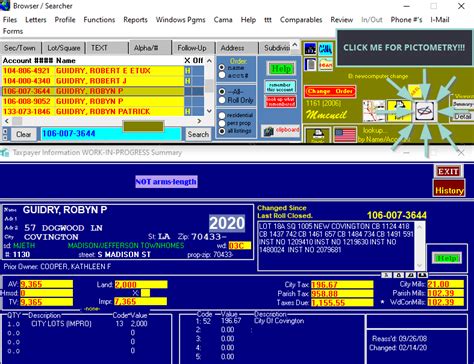Switch to the Lot/Square tab
The height and width of the screenshot is (364, 474).
pyautogui.click(x=64, y=48)
